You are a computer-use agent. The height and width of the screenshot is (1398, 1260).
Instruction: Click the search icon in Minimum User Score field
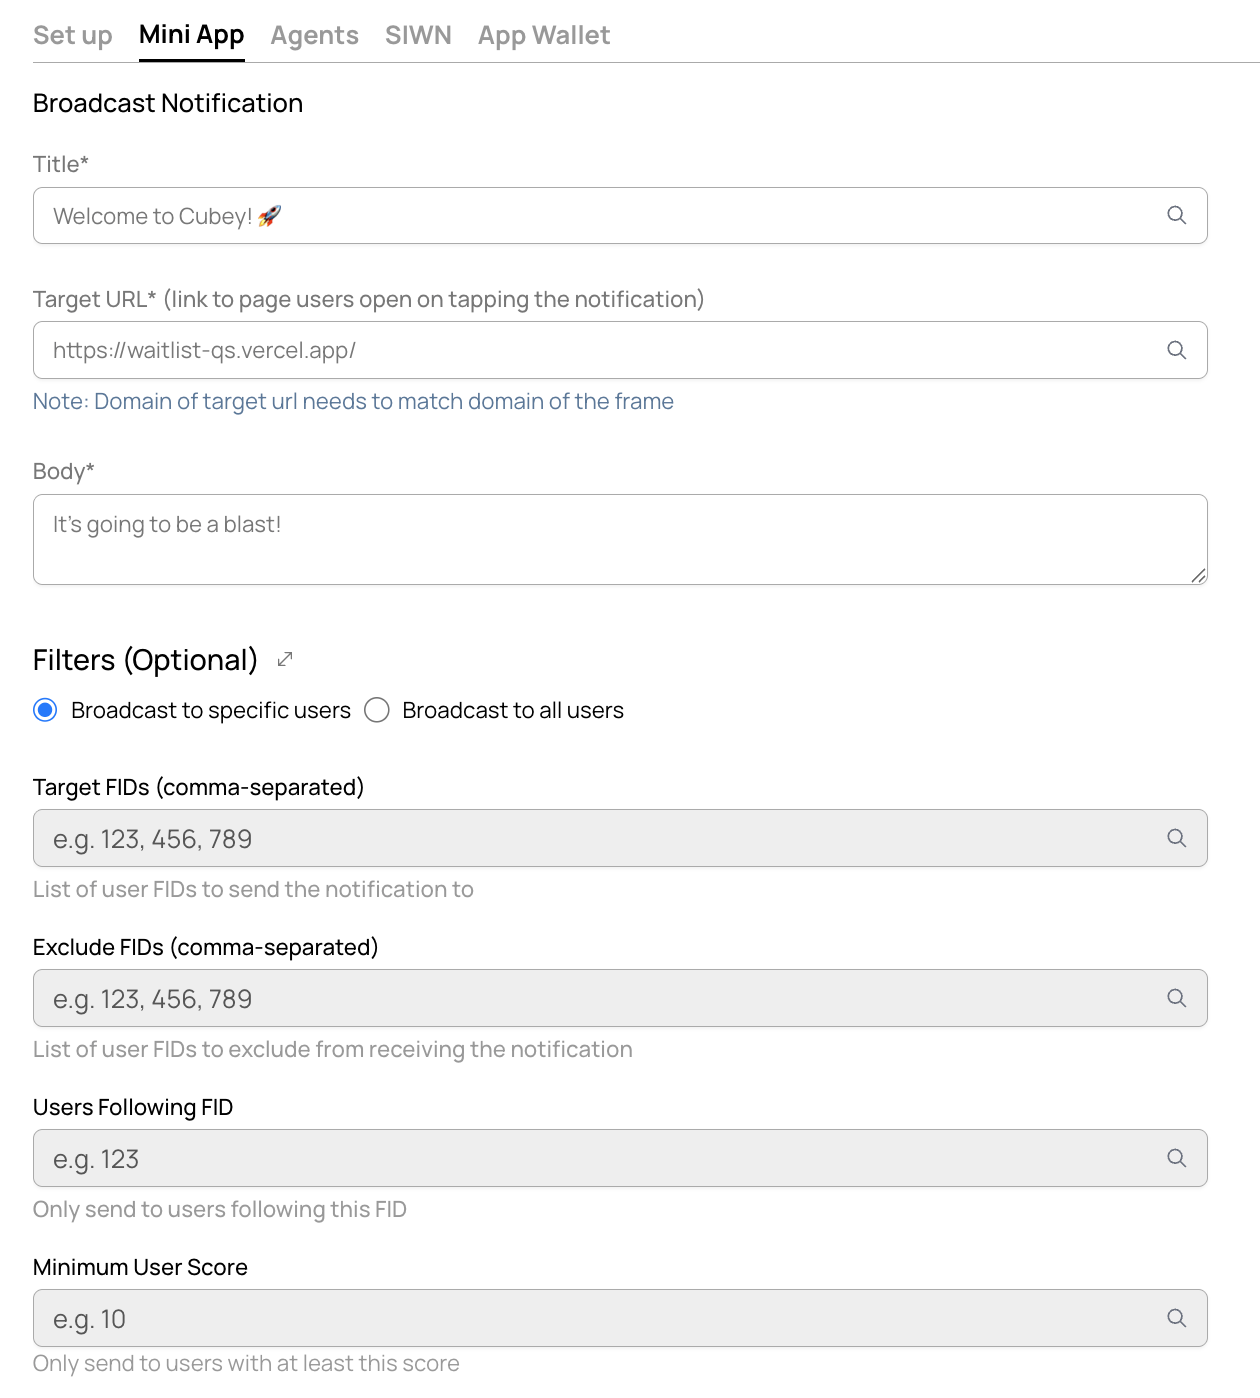1176,1318
